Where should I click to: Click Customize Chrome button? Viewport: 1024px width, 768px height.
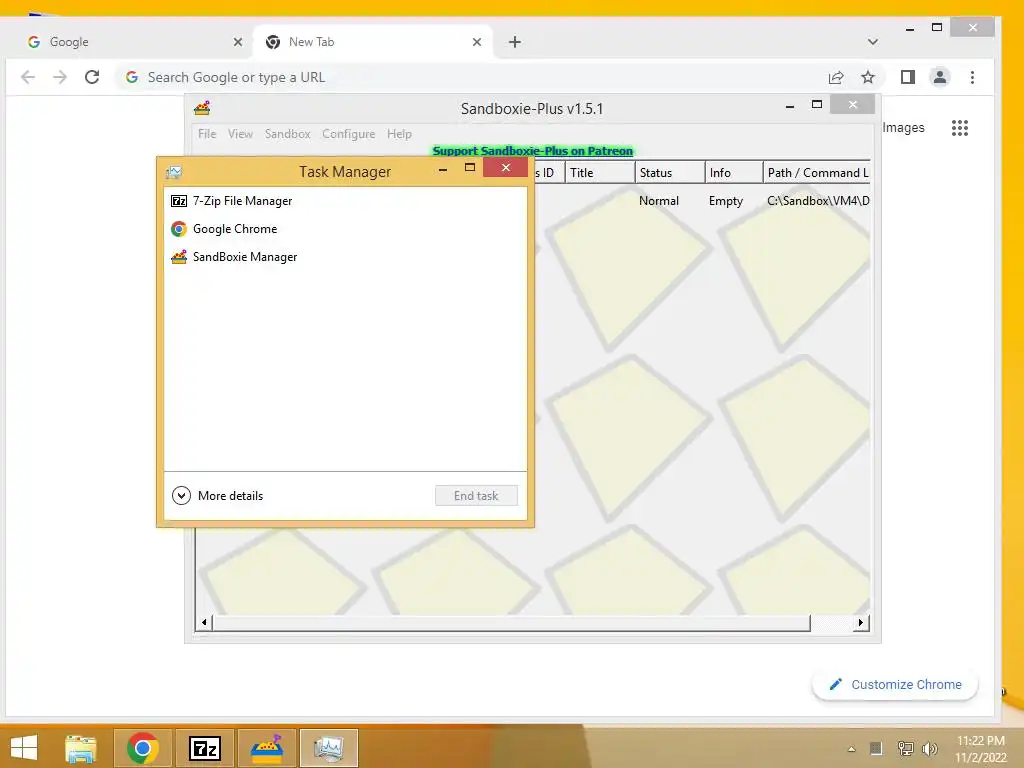tap(895, 684)
